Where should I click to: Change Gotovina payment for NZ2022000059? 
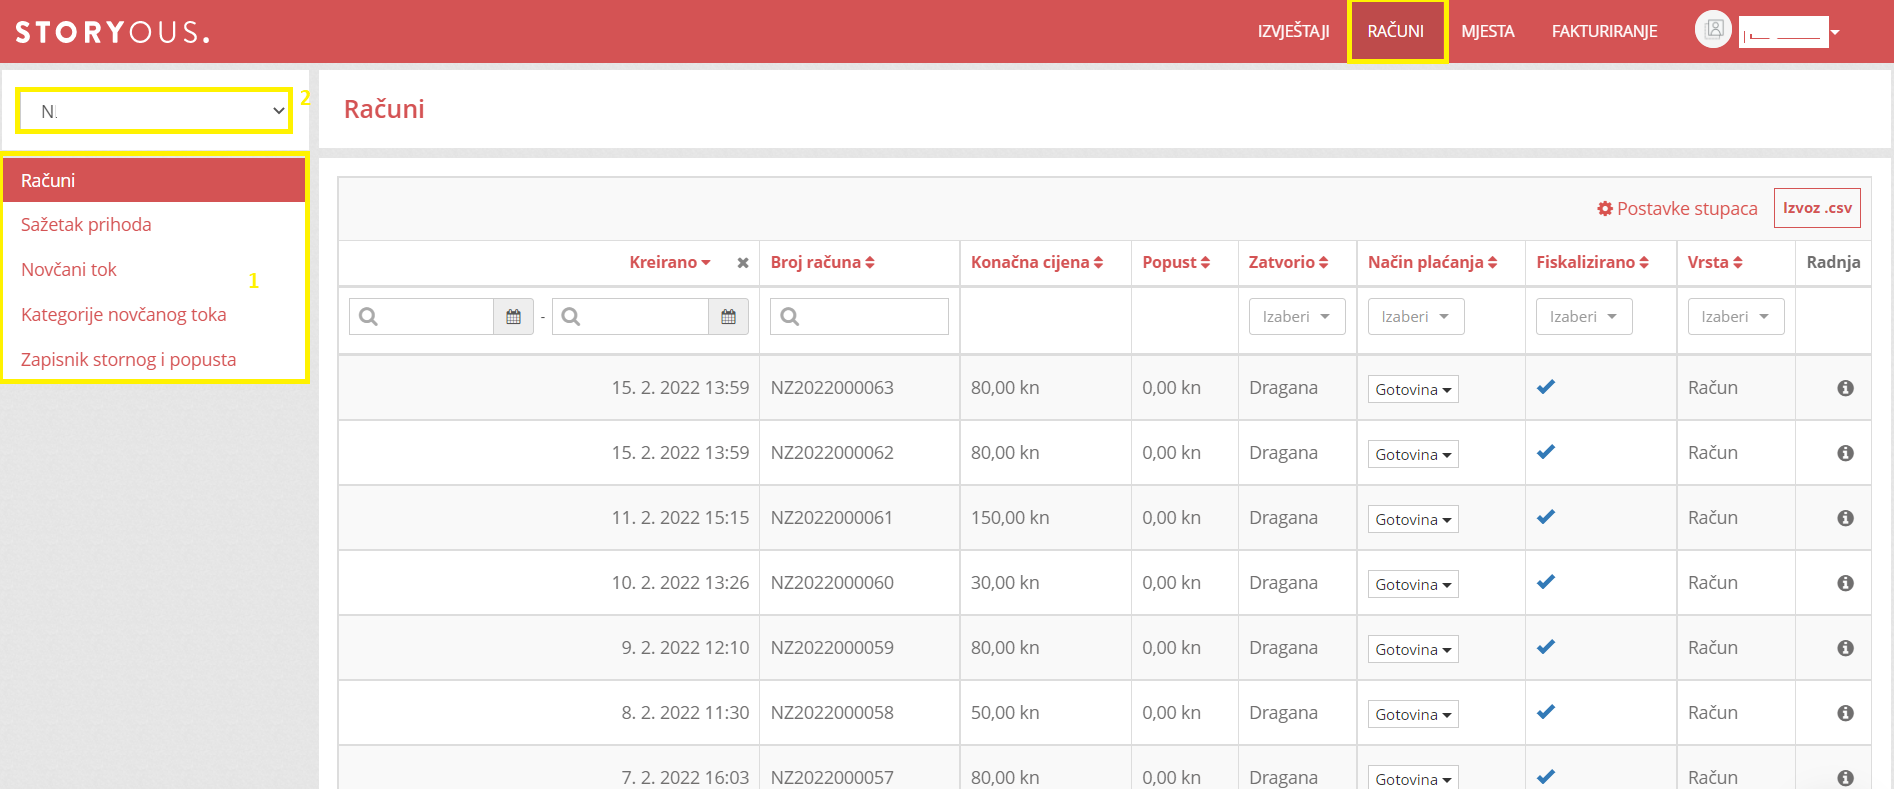(1413, 649)
